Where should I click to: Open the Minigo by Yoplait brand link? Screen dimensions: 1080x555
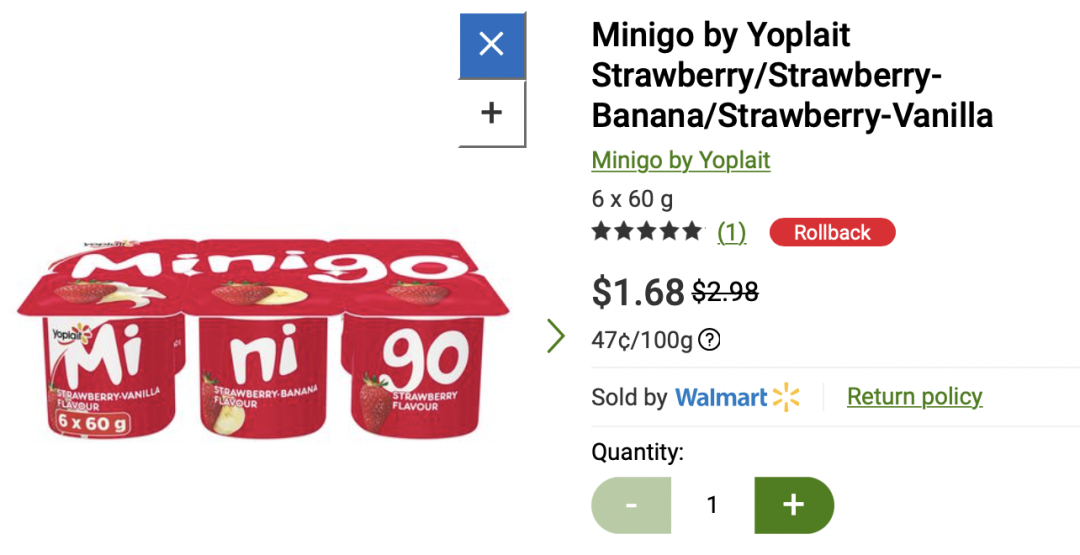click(x=680, y=160)
